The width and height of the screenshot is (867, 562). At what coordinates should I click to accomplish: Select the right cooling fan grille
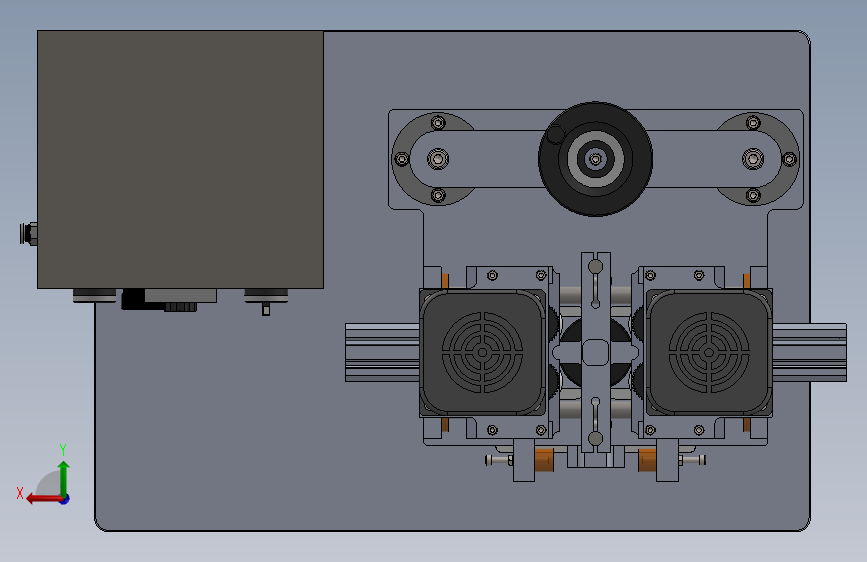click(x=709, y=352)
